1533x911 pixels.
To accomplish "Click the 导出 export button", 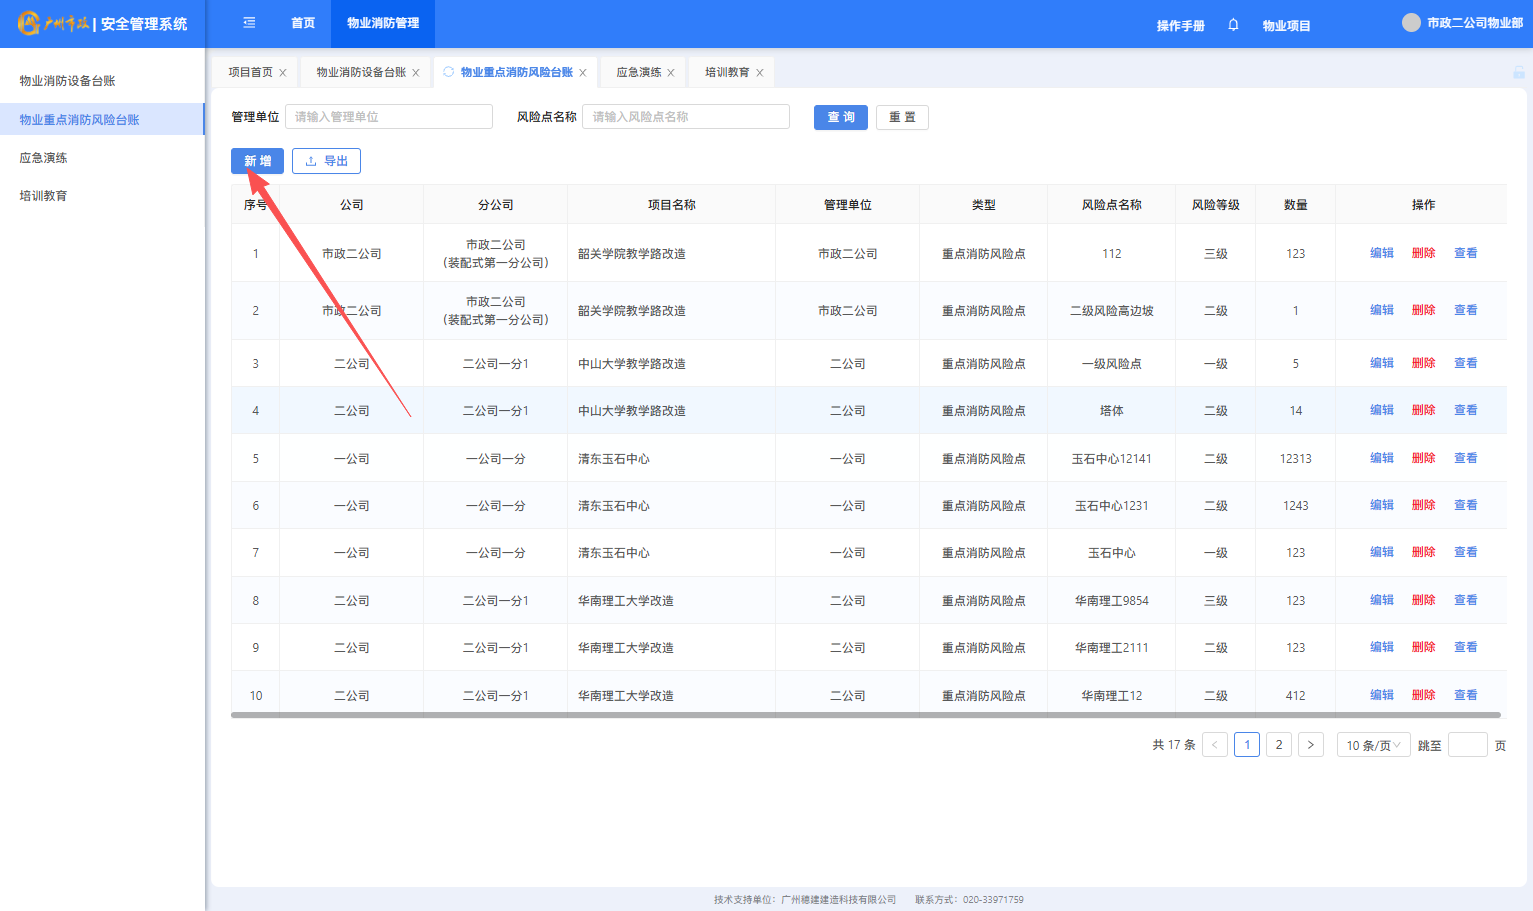I will pos(326,161).
